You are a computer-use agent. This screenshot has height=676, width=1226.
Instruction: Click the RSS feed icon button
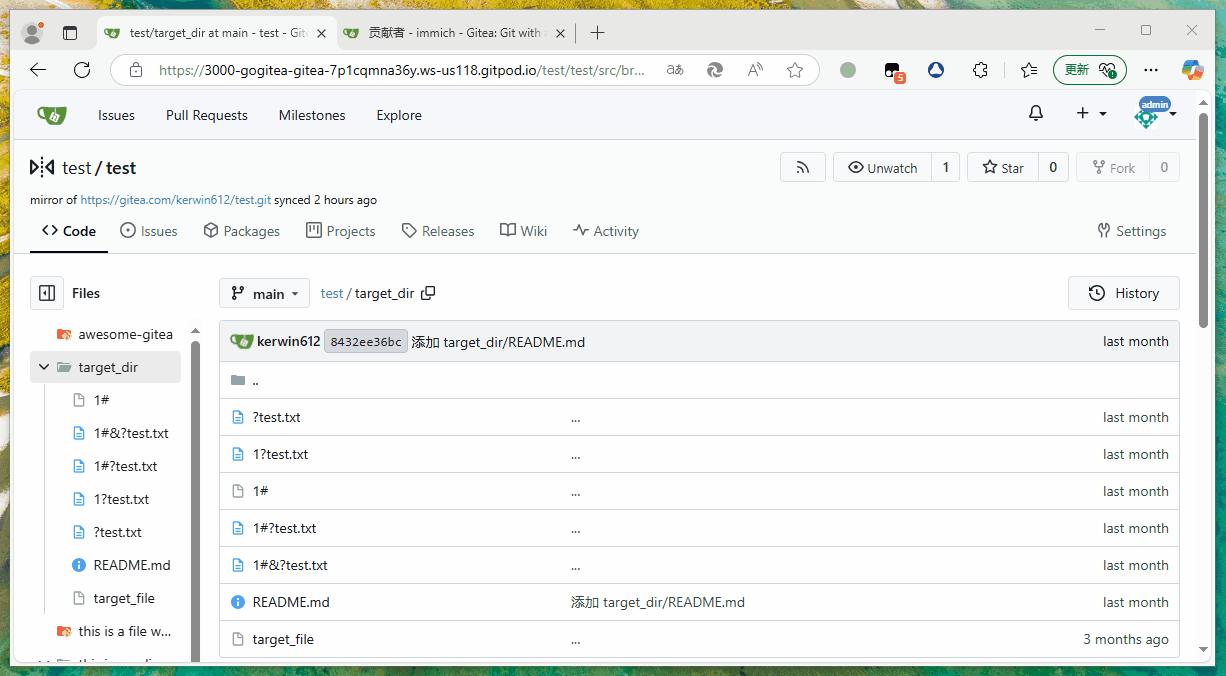pos(802,168)
